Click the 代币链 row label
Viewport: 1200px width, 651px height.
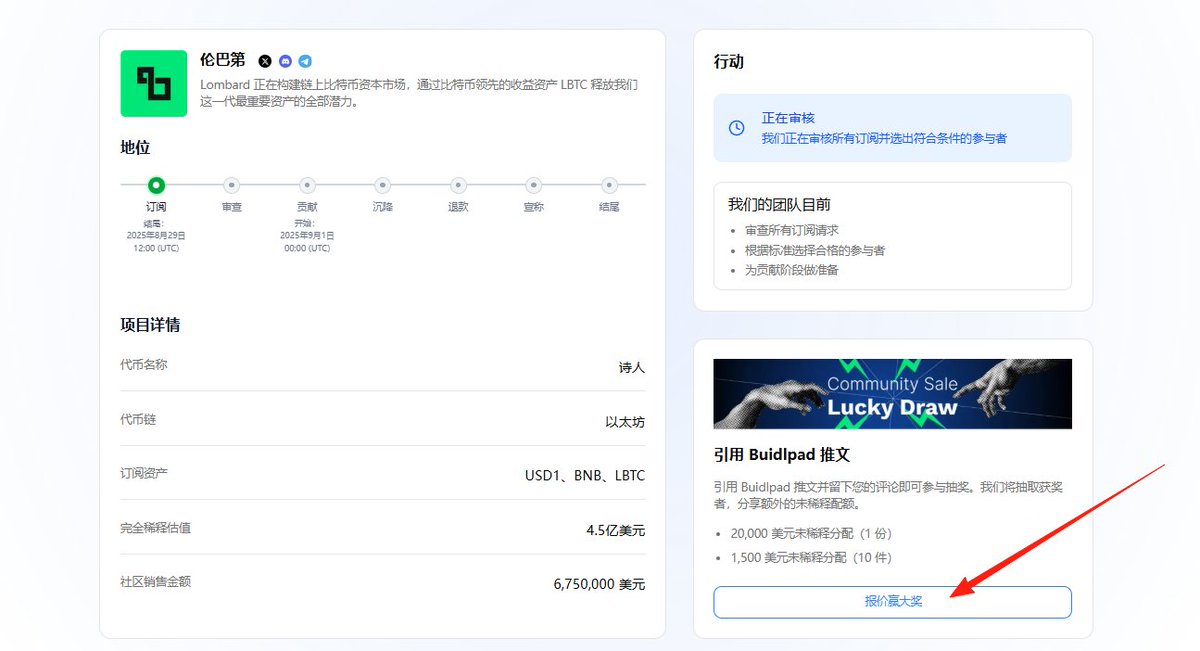pos(138,419)
